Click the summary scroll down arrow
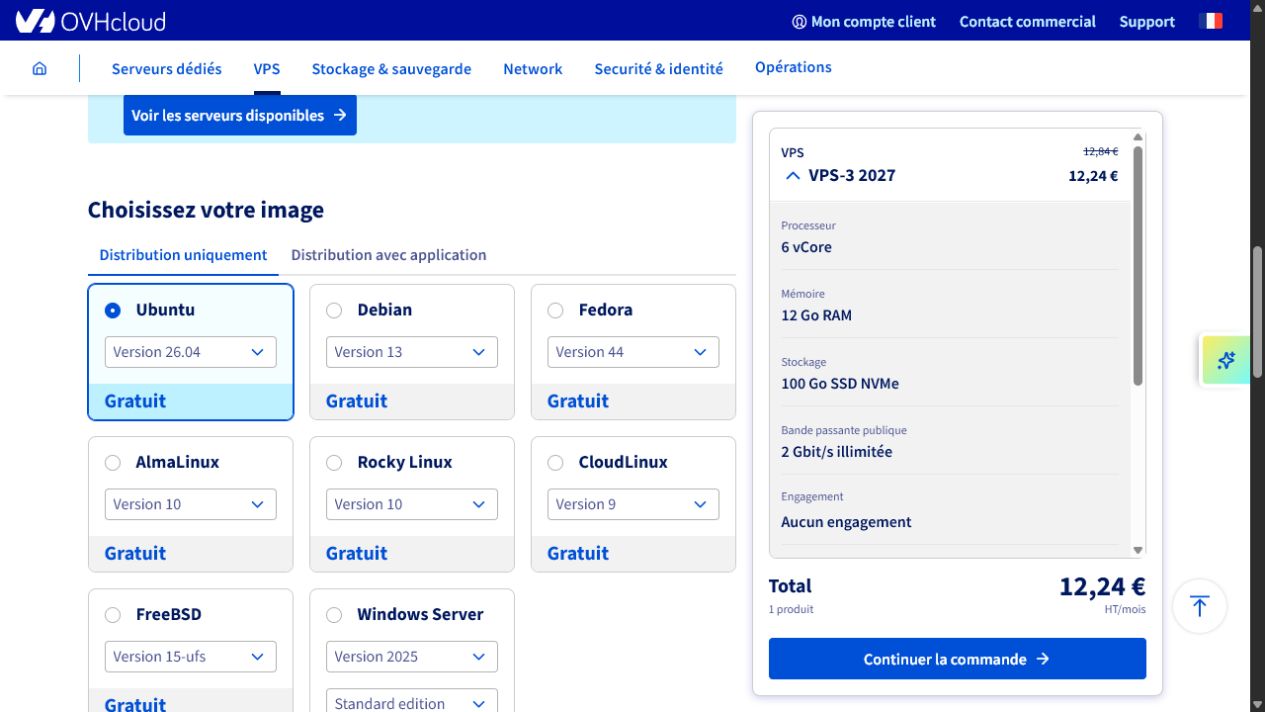This screenshot has width=1265, height=712. click(1138, 551)
